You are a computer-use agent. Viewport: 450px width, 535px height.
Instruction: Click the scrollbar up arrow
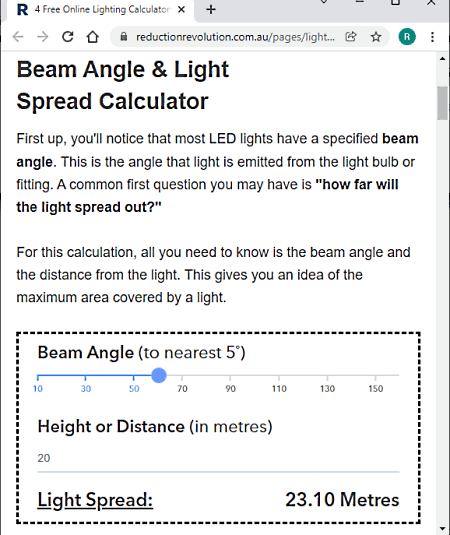tap(443, 59)
